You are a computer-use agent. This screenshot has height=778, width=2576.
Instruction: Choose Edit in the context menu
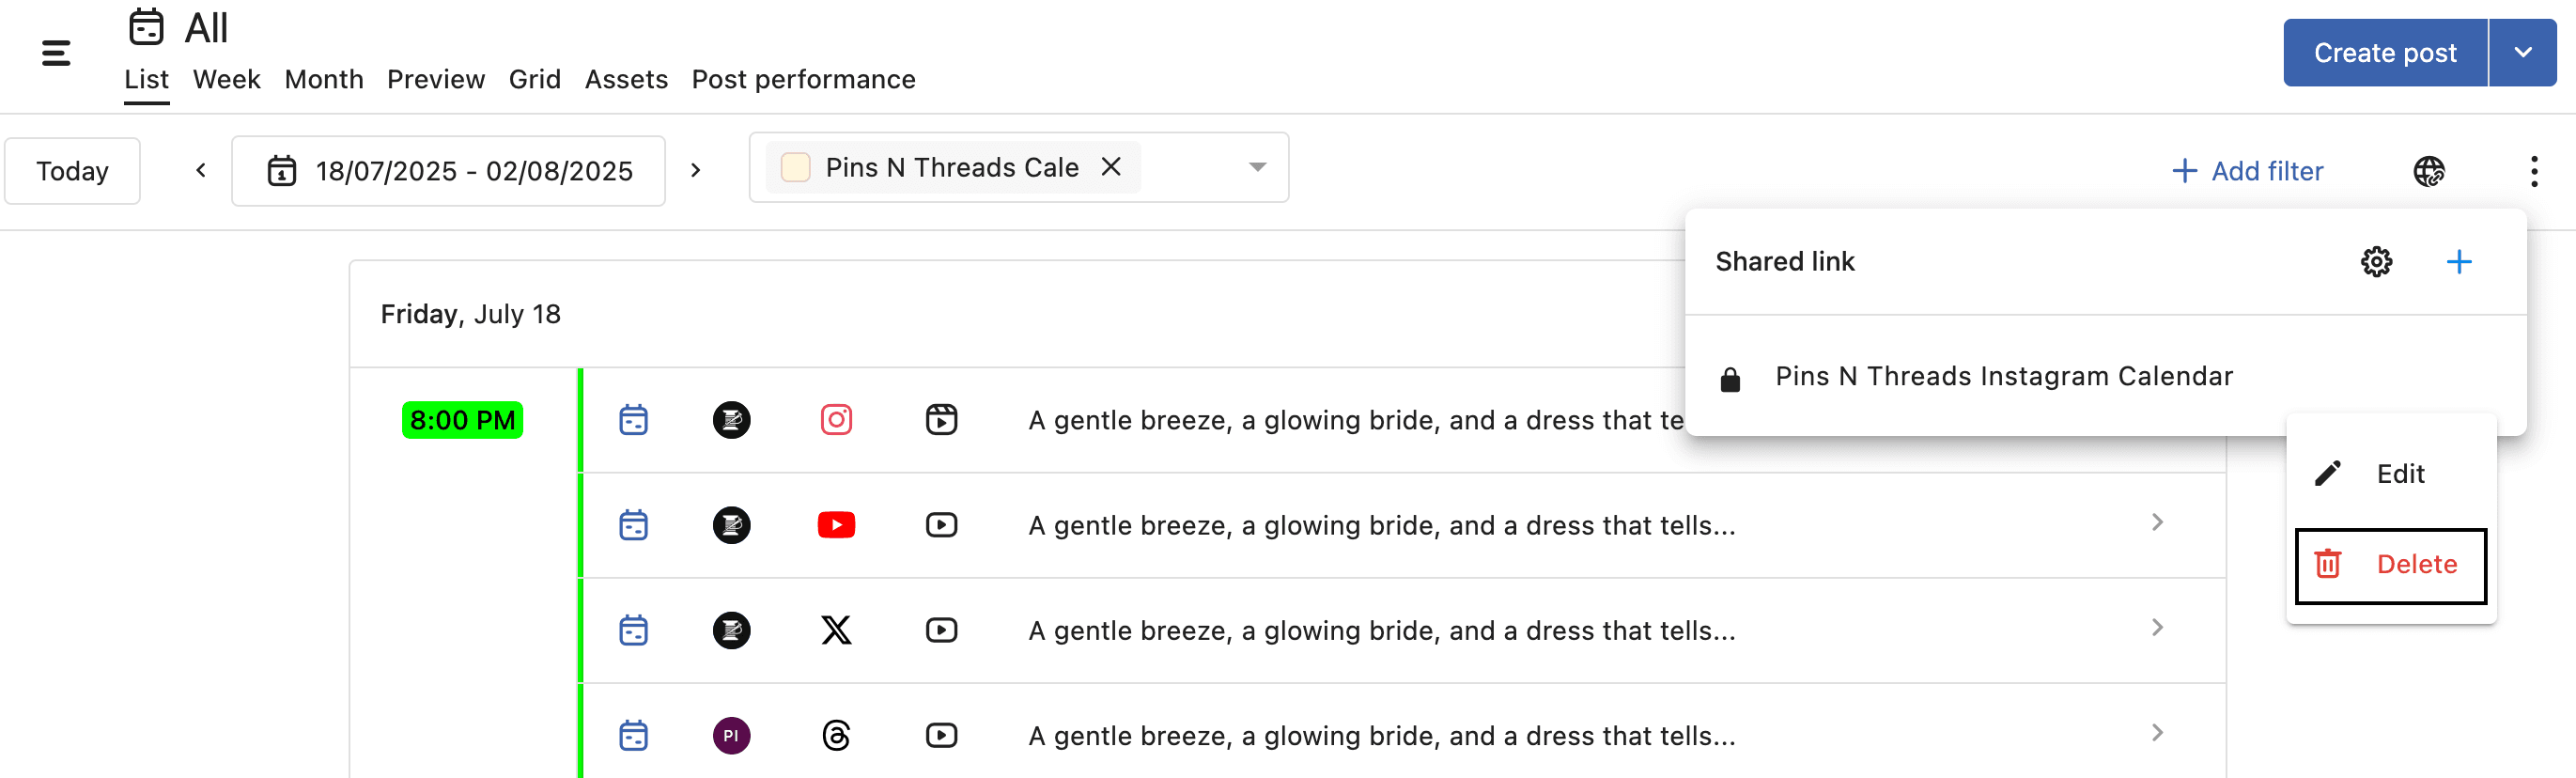[2390, 474]
